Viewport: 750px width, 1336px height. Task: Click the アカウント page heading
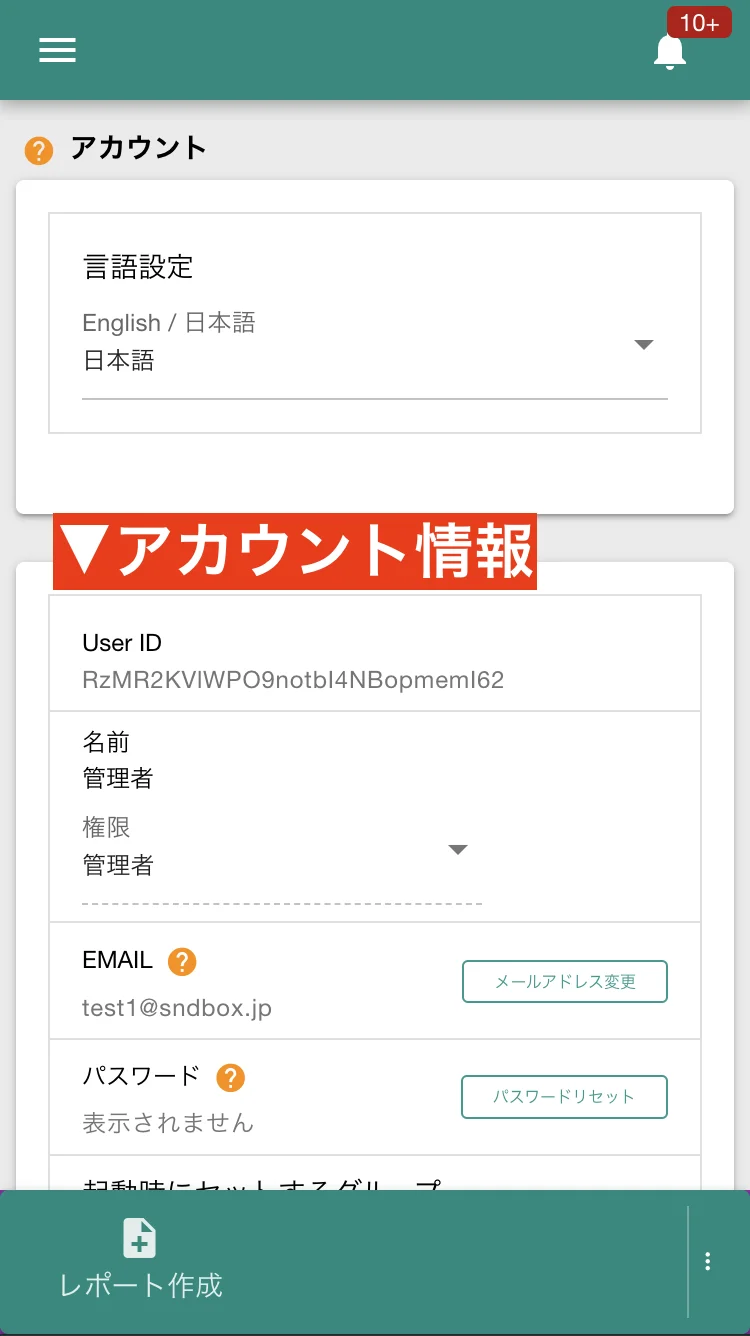(138, 148)
